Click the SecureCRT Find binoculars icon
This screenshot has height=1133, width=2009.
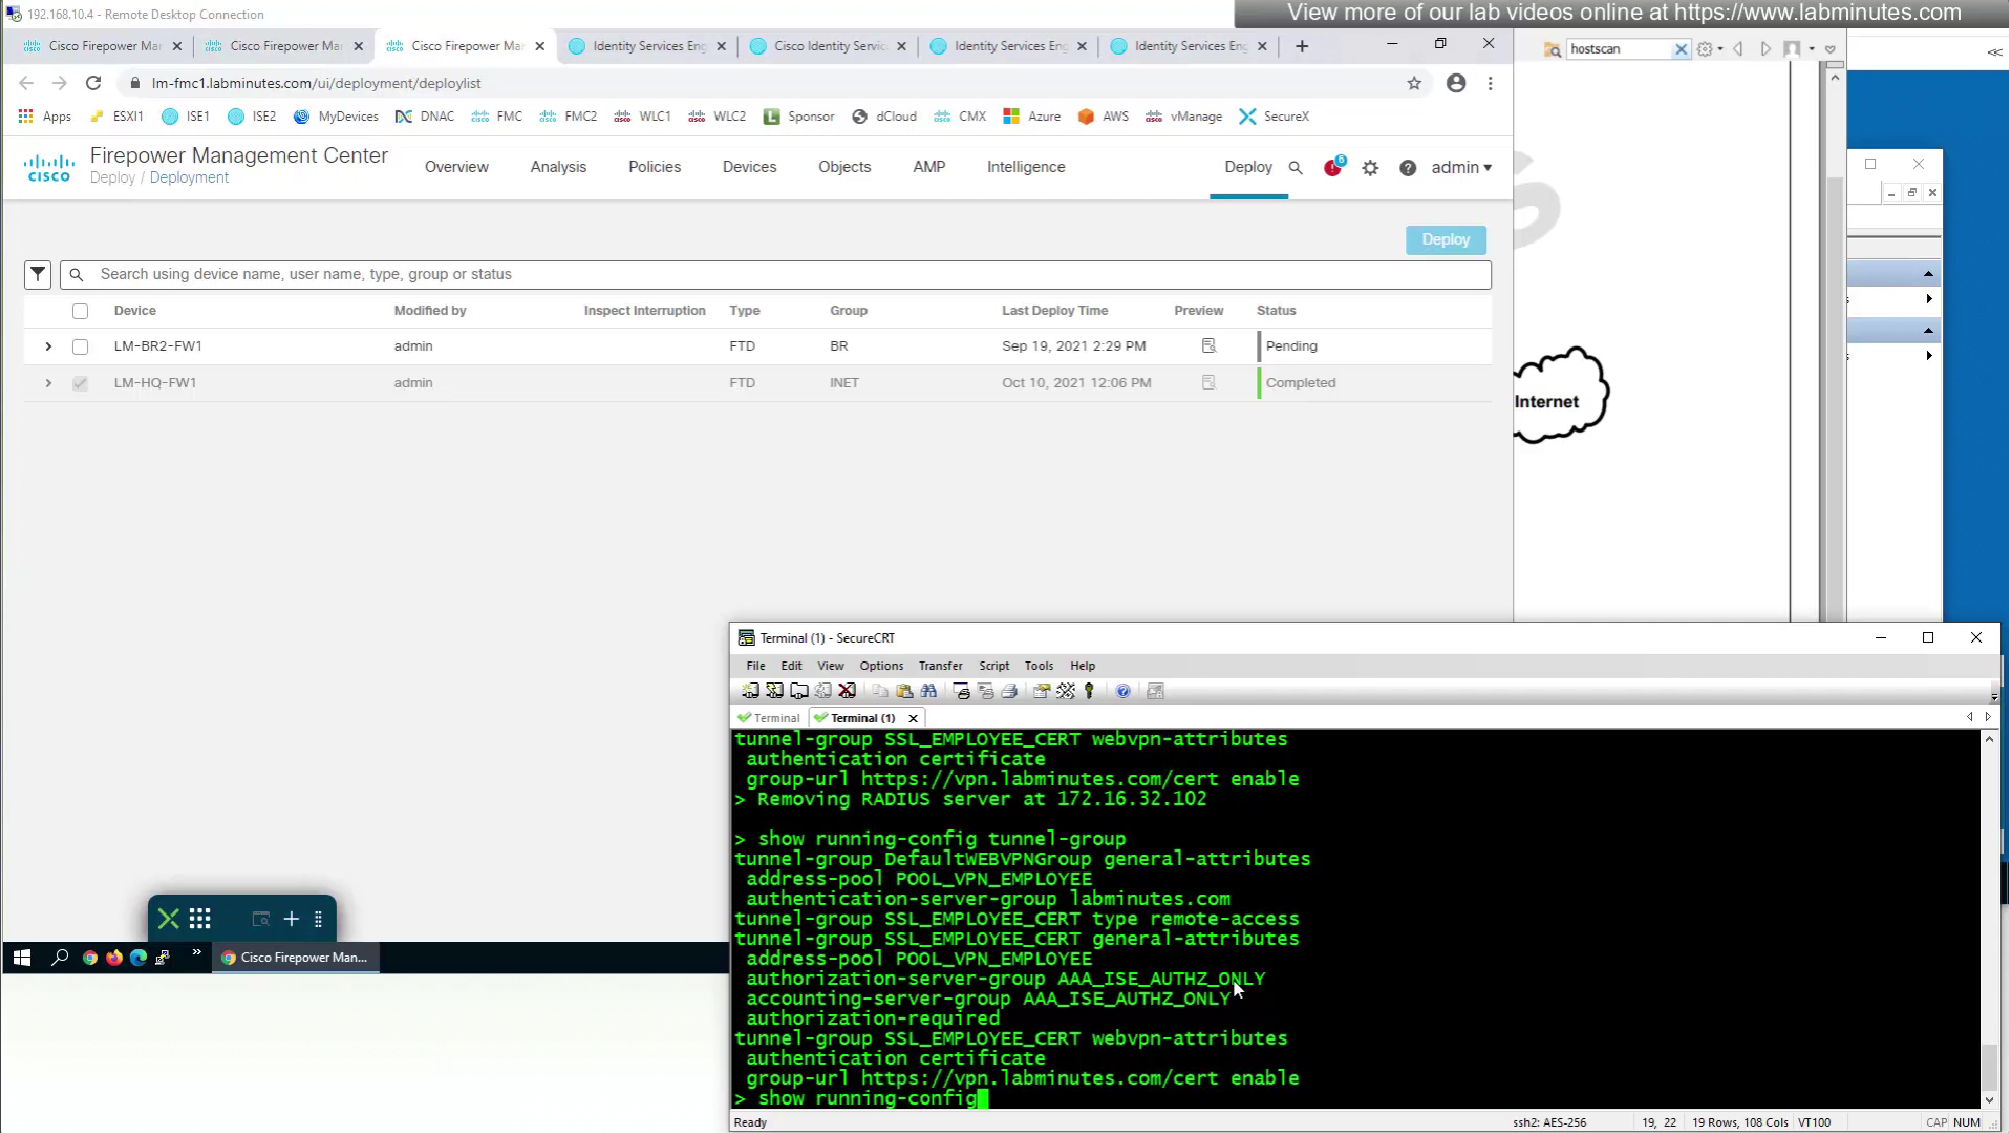click(x=929, y=691)
